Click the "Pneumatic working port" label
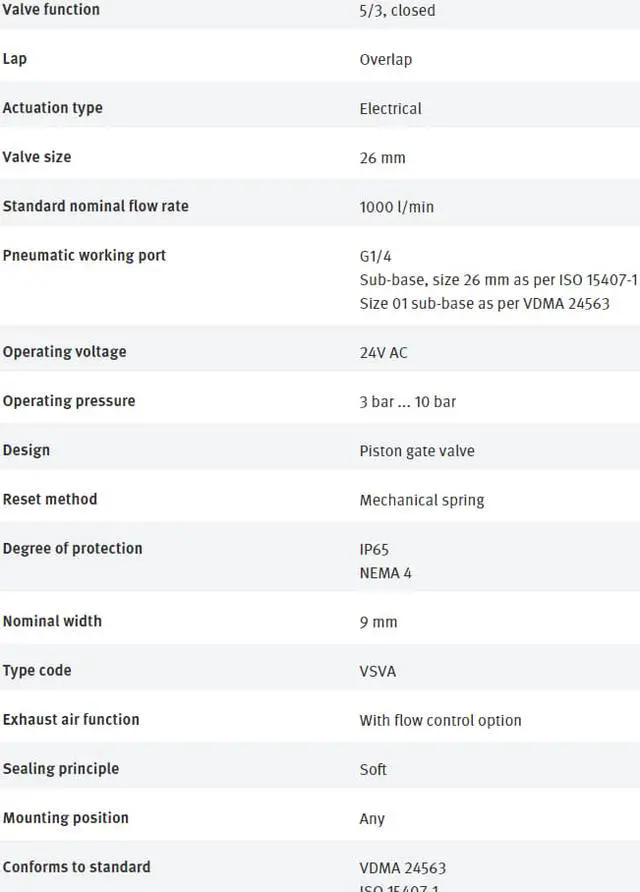The image size is (640, 892). [x=84, y=255]
